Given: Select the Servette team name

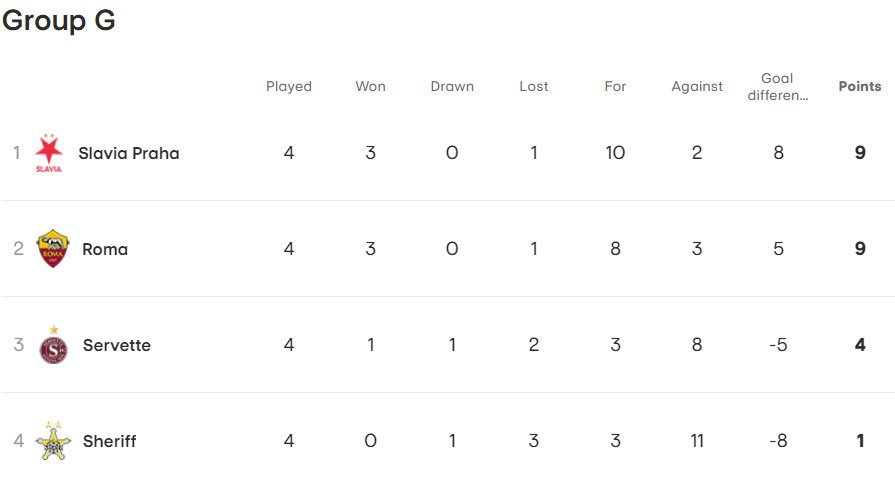Looking at the screenshot, I should tap(116, 345).
